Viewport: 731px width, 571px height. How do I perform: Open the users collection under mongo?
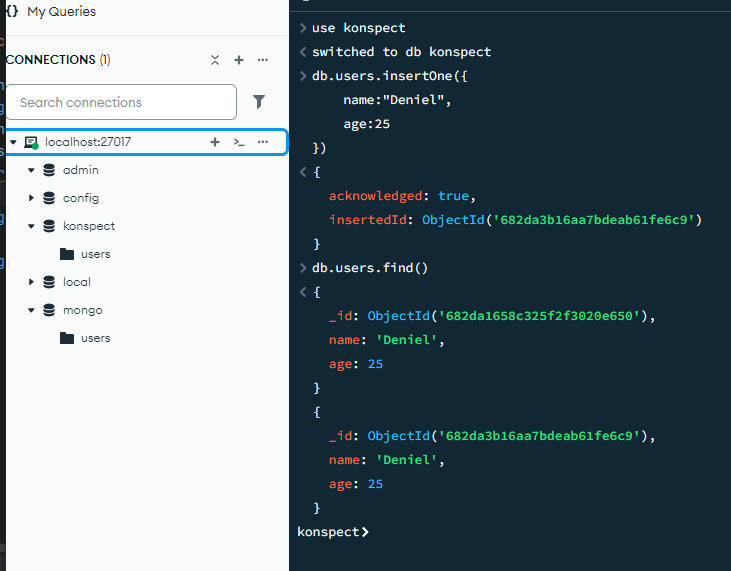coord(95,338)
